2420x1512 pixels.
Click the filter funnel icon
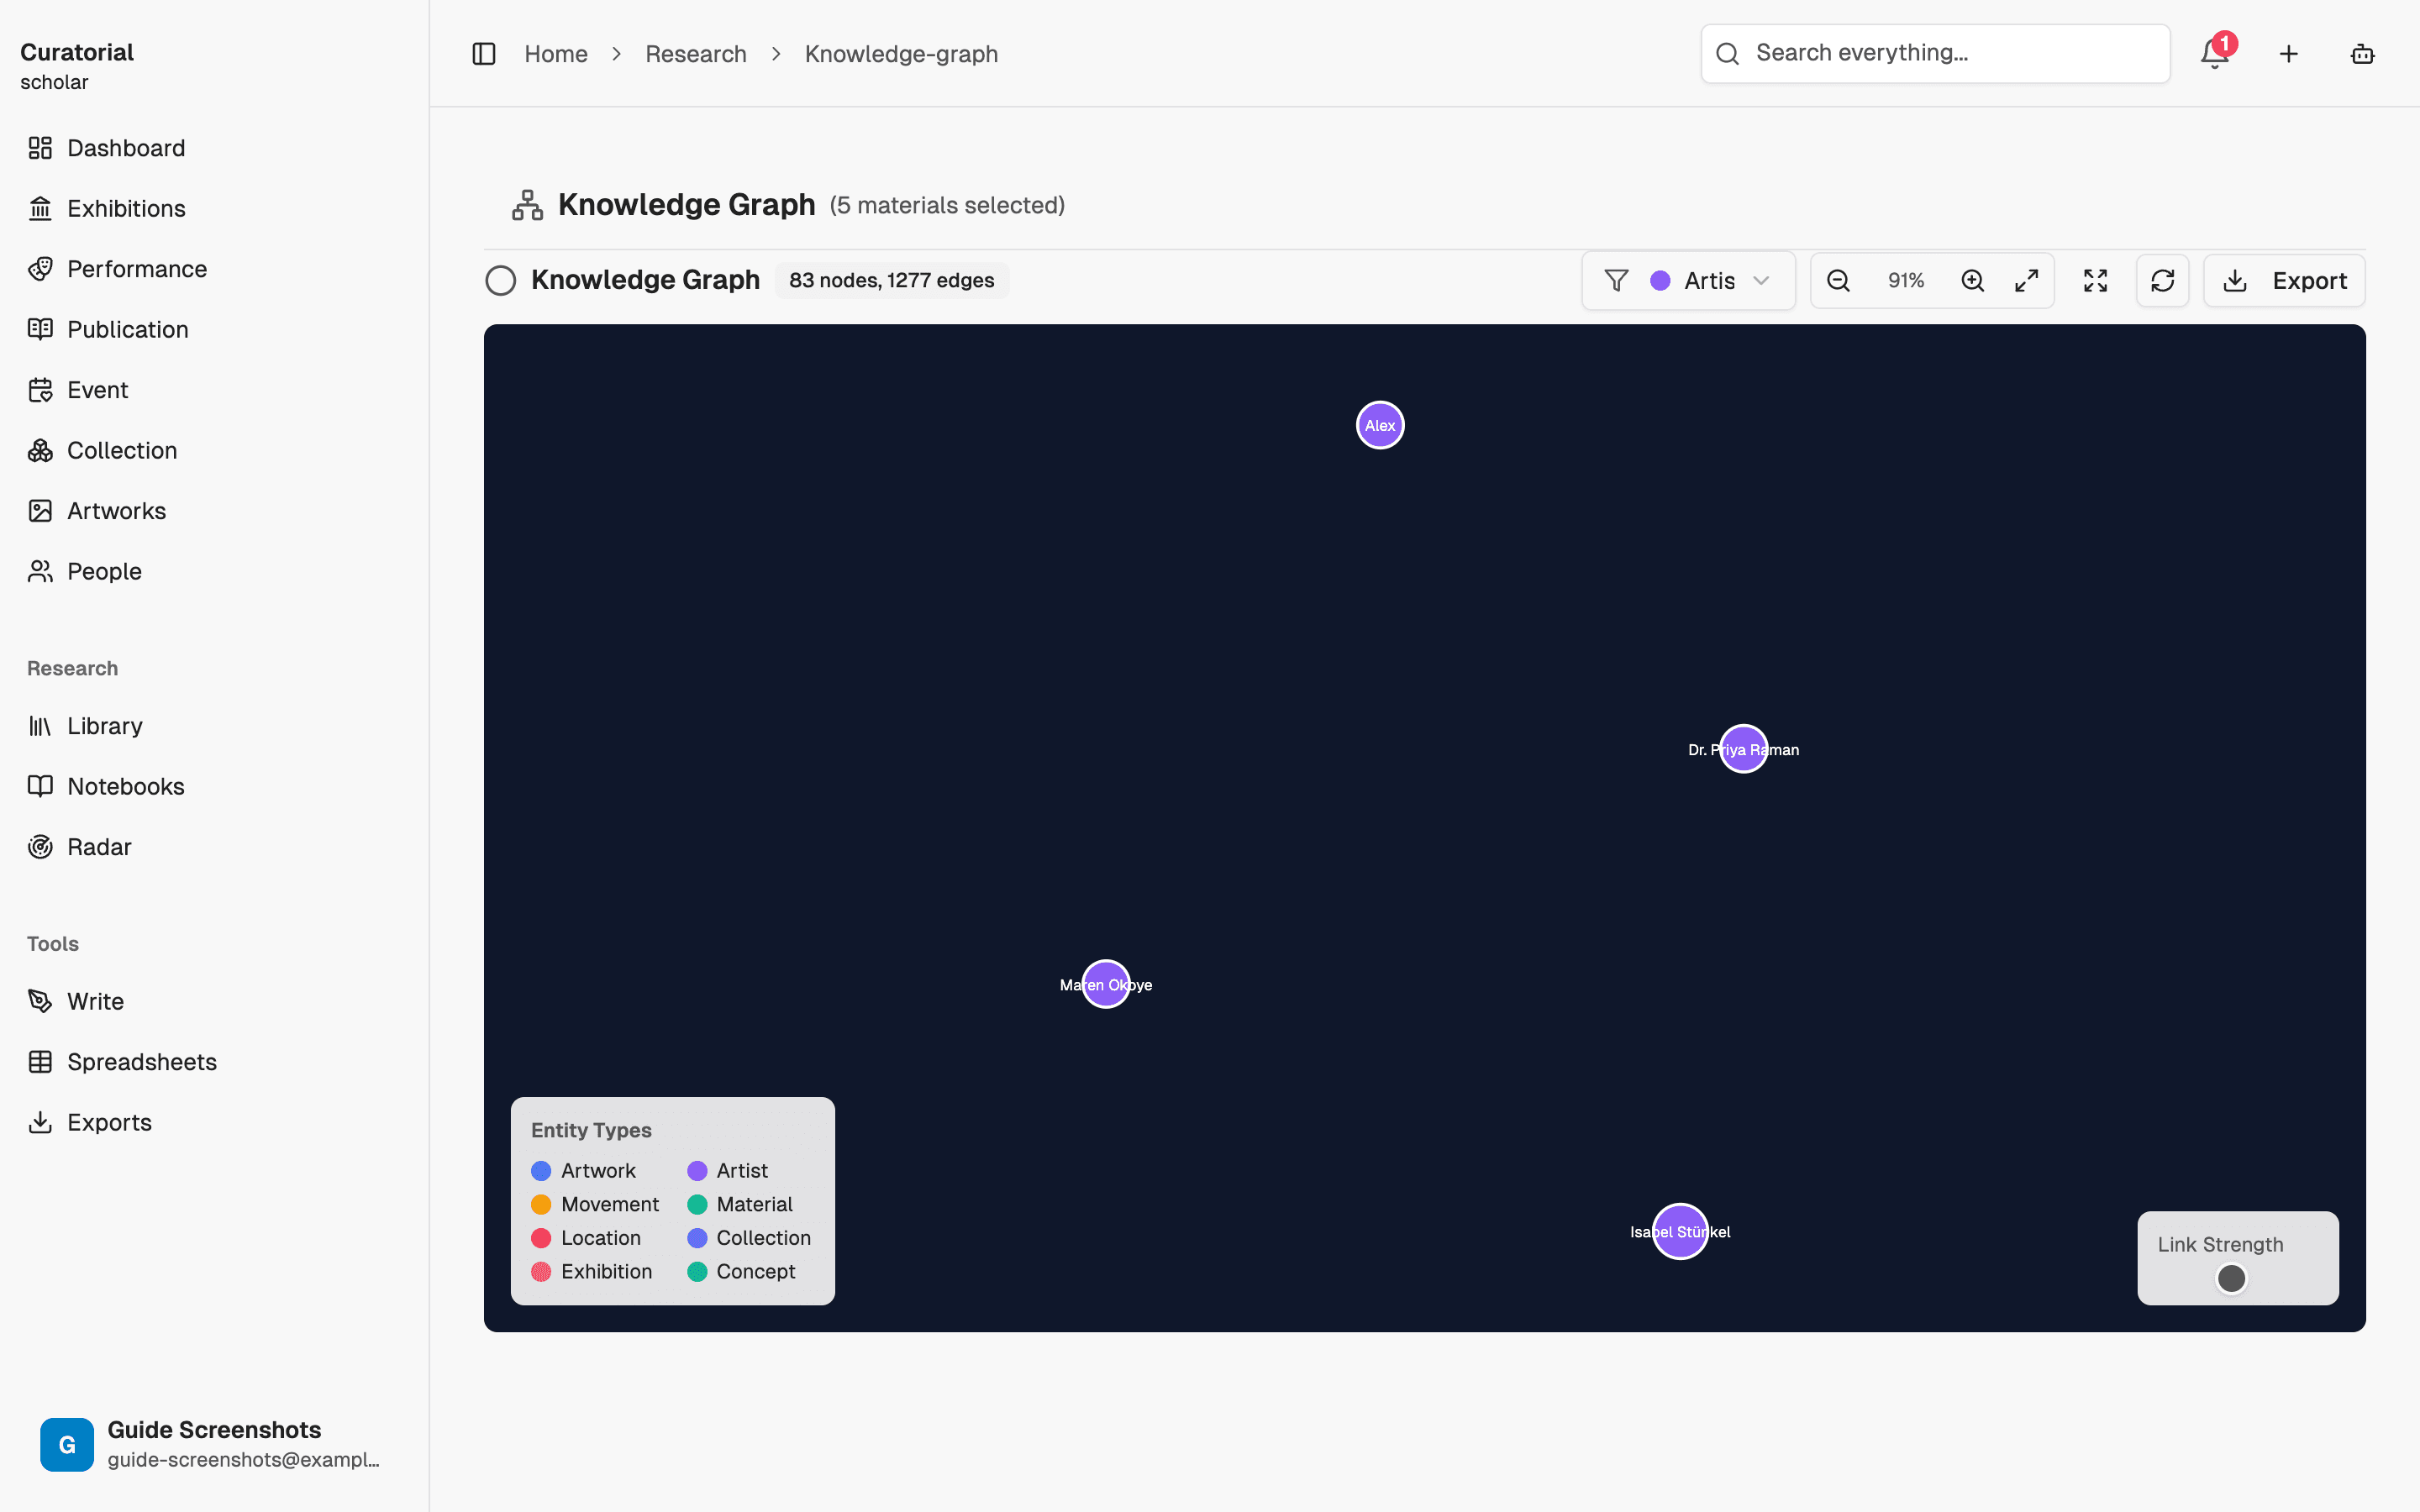1616,281
